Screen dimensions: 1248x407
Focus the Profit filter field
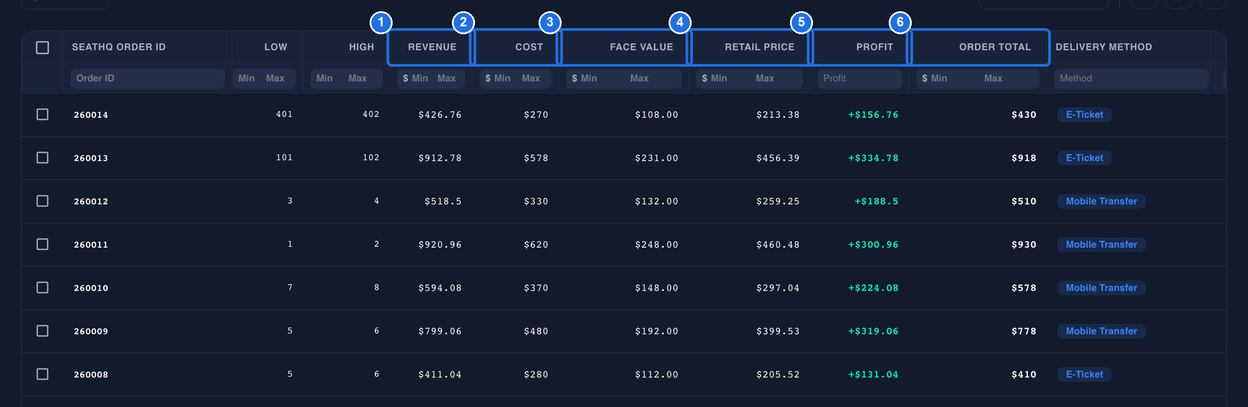(x=860, y=78)
